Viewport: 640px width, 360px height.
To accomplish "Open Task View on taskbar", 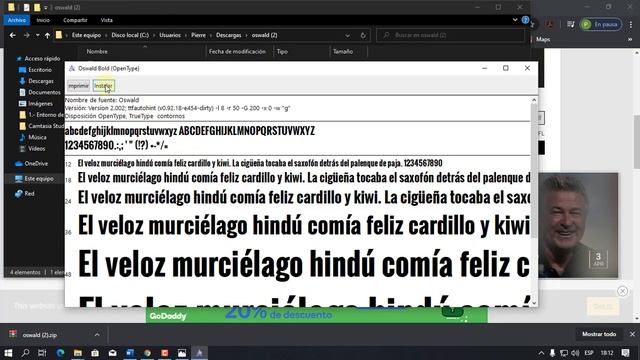I will tap(42, 353).
